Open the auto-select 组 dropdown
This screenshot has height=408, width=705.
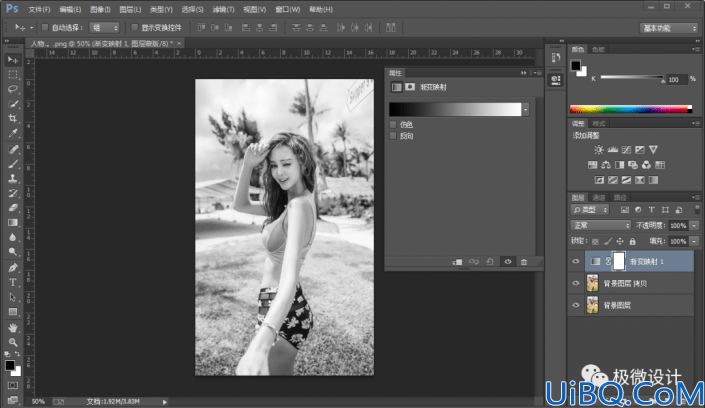[104, 28]
